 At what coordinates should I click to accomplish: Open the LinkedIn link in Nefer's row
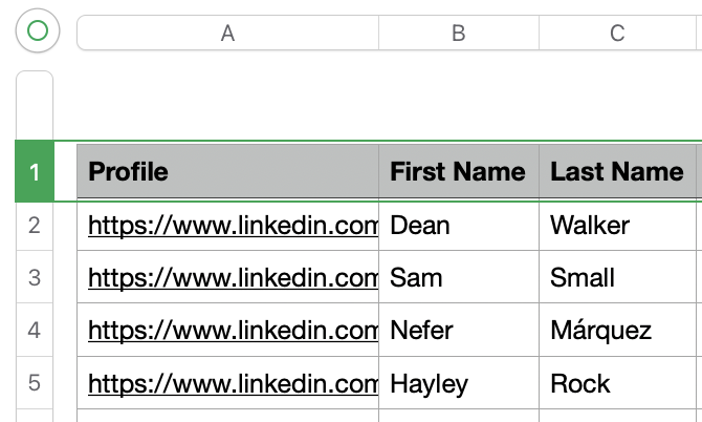[x=233, y=330]
